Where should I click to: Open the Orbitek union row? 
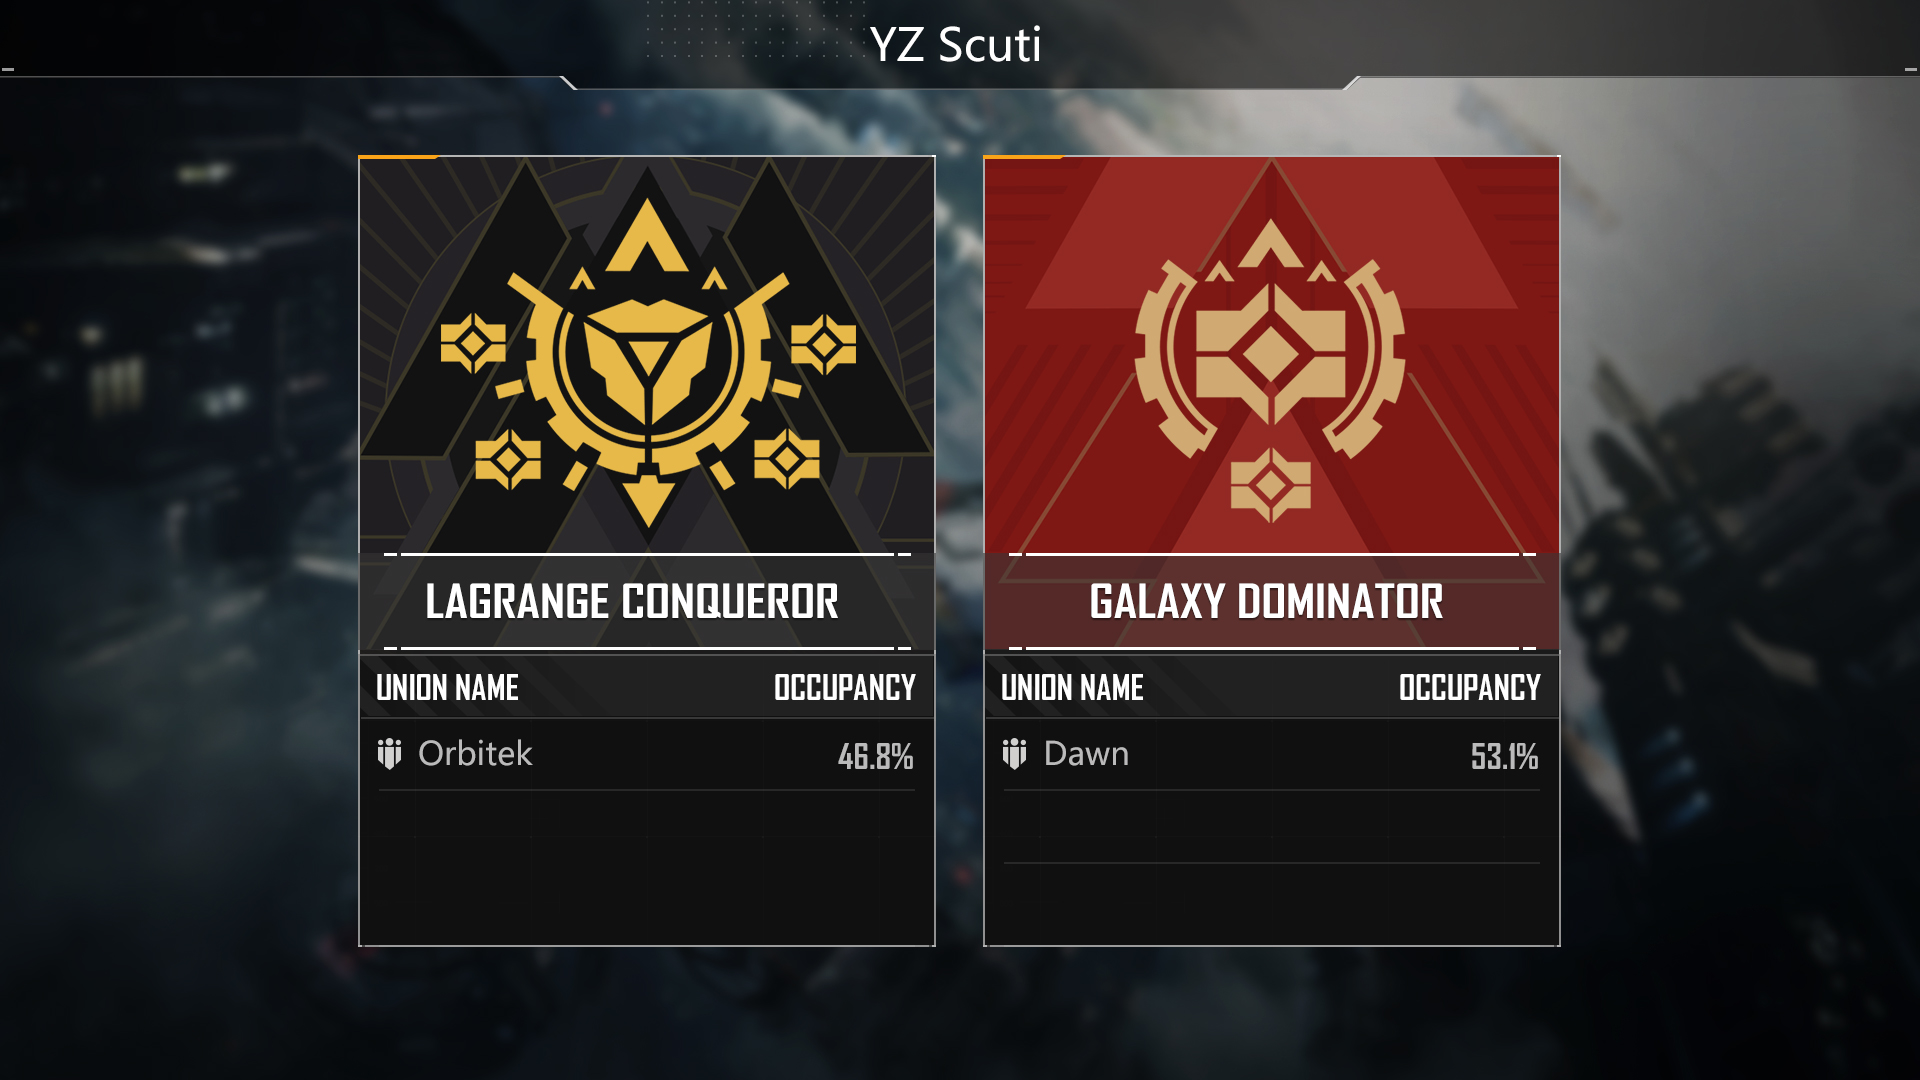[x=647, y=755]
